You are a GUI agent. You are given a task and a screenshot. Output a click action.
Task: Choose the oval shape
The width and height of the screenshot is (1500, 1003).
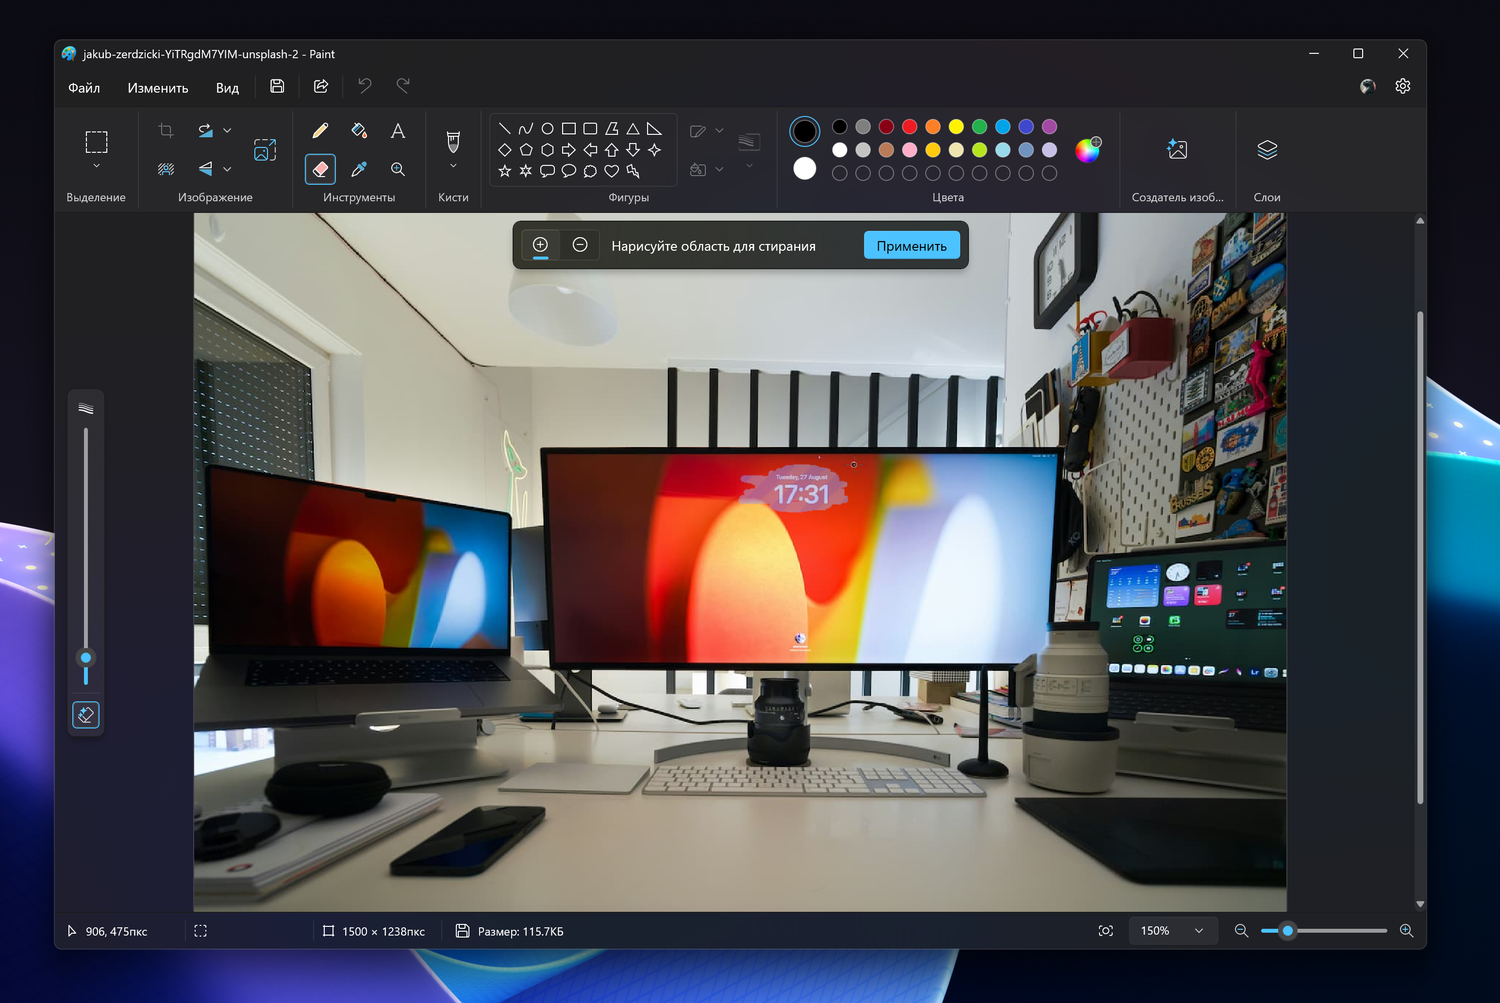pyautogui.click(x=547, y=128)
